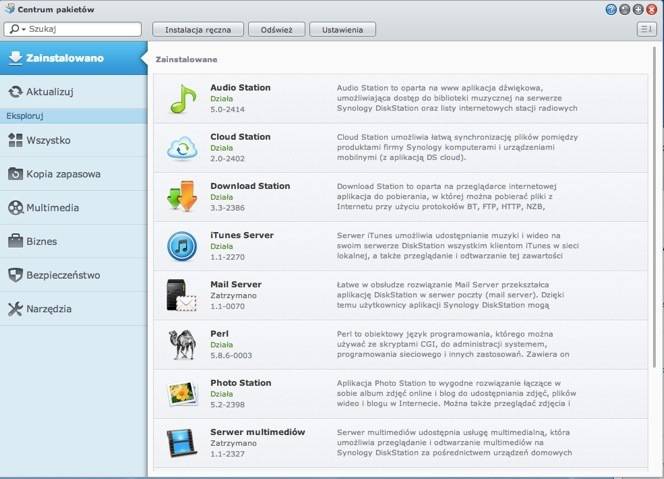
Task: Open the Perl package title
Action: coord(219,333)
